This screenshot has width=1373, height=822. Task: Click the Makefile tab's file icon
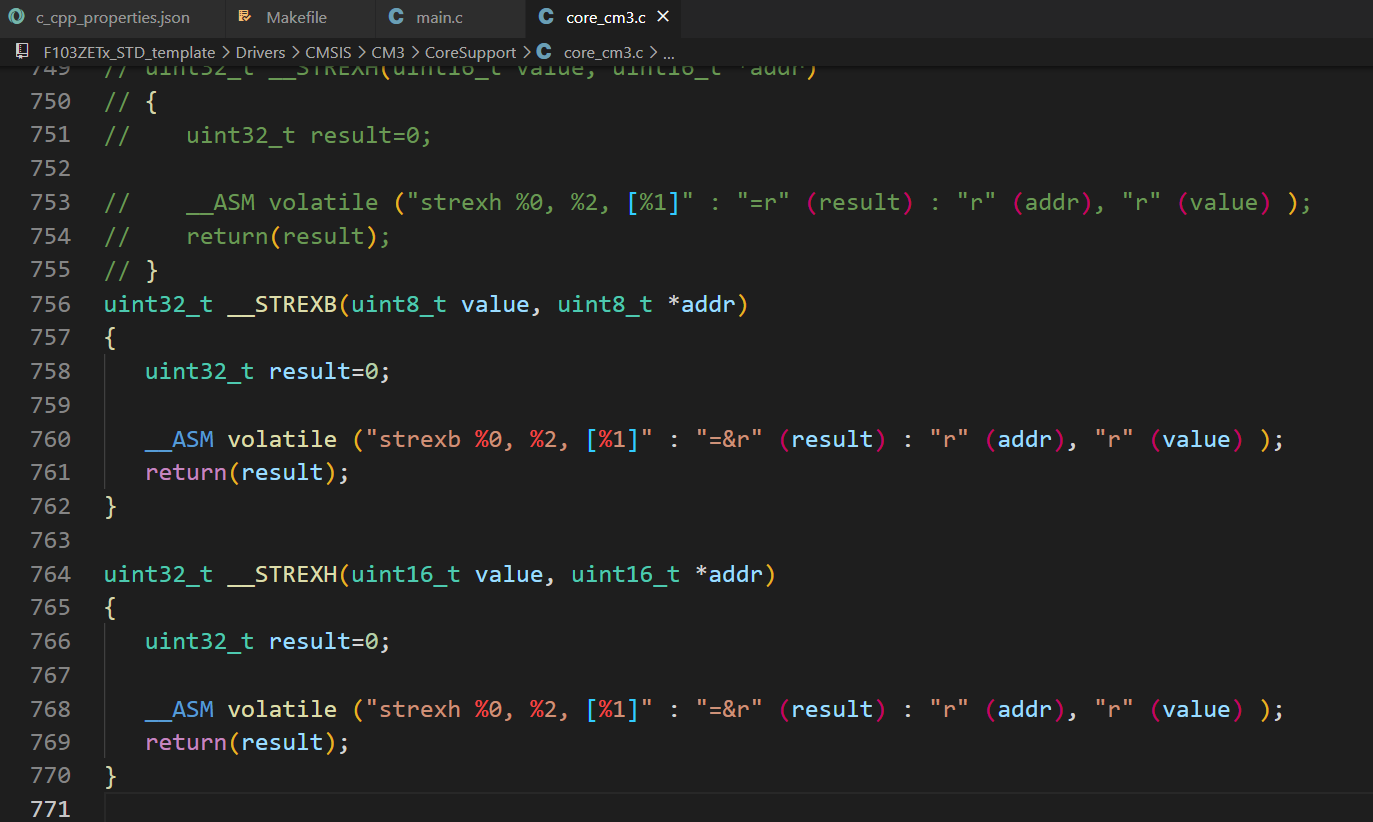coord(244,18)
